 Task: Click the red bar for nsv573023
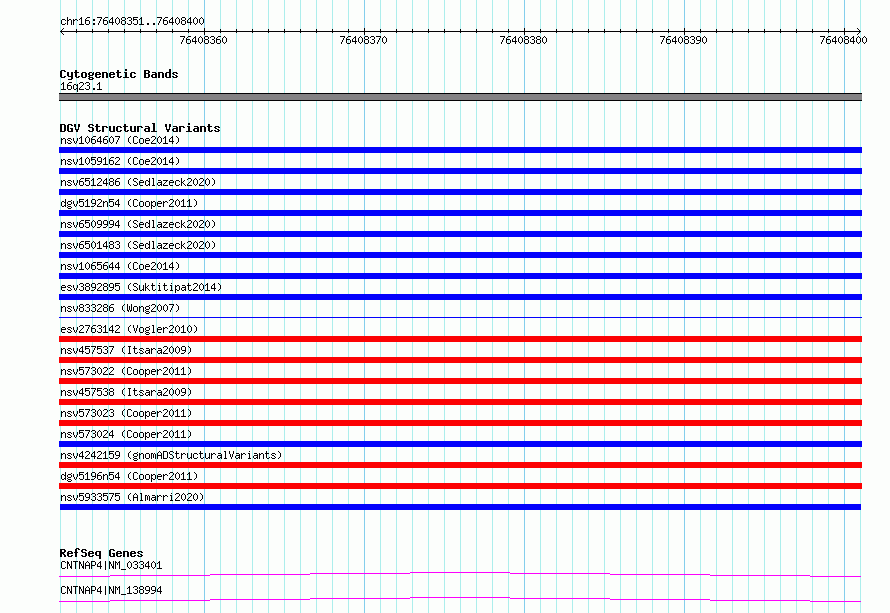click(460, 423)
